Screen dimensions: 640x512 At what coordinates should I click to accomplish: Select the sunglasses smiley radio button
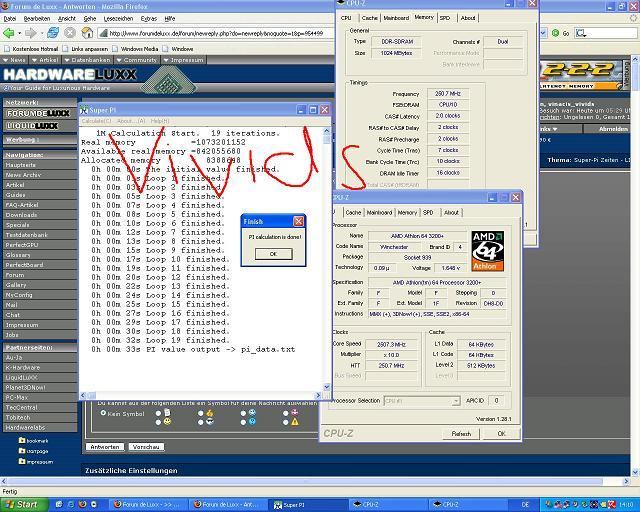coord(201,422)
